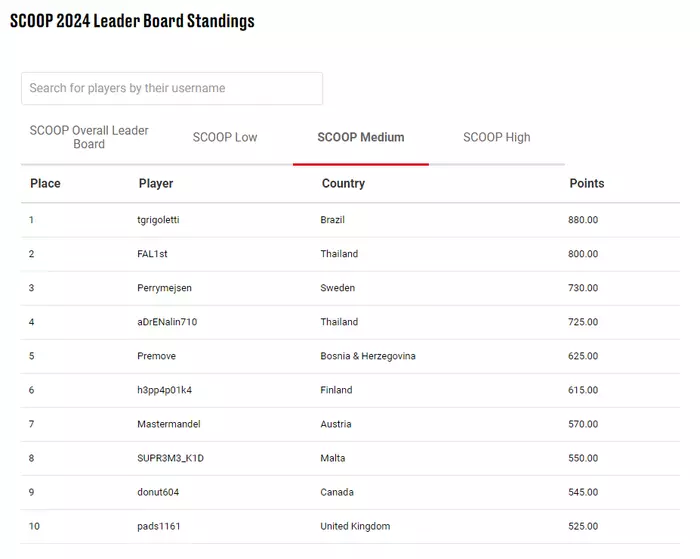Switch to the SCOOP High tab
Viewport: 700px width, 559px height.
point(496,137)
